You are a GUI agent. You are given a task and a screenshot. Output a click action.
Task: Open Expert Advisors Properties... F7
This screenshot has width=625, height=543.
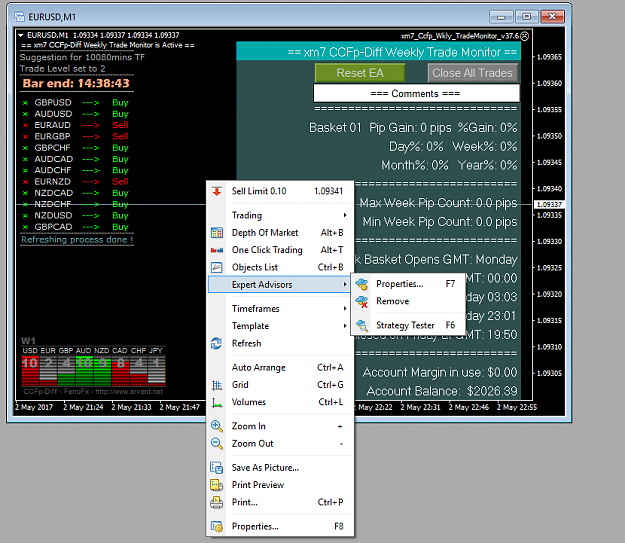click(408, 284)
